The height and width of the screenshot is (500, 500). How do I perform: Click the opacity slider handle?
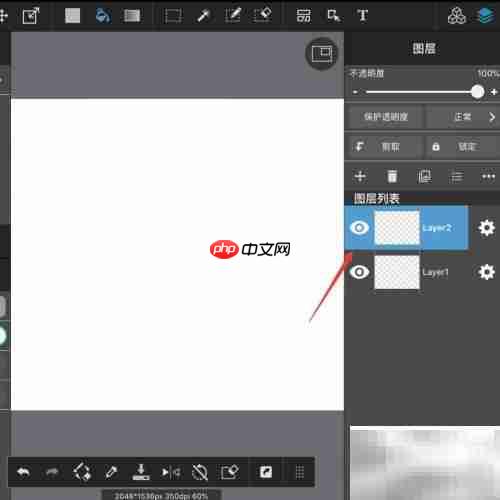(477, 92)
